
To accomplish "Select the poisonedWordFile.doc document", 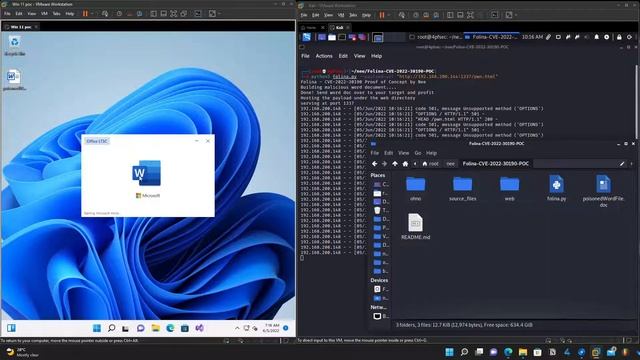I will pyautogui.click(x=603, y=191).
